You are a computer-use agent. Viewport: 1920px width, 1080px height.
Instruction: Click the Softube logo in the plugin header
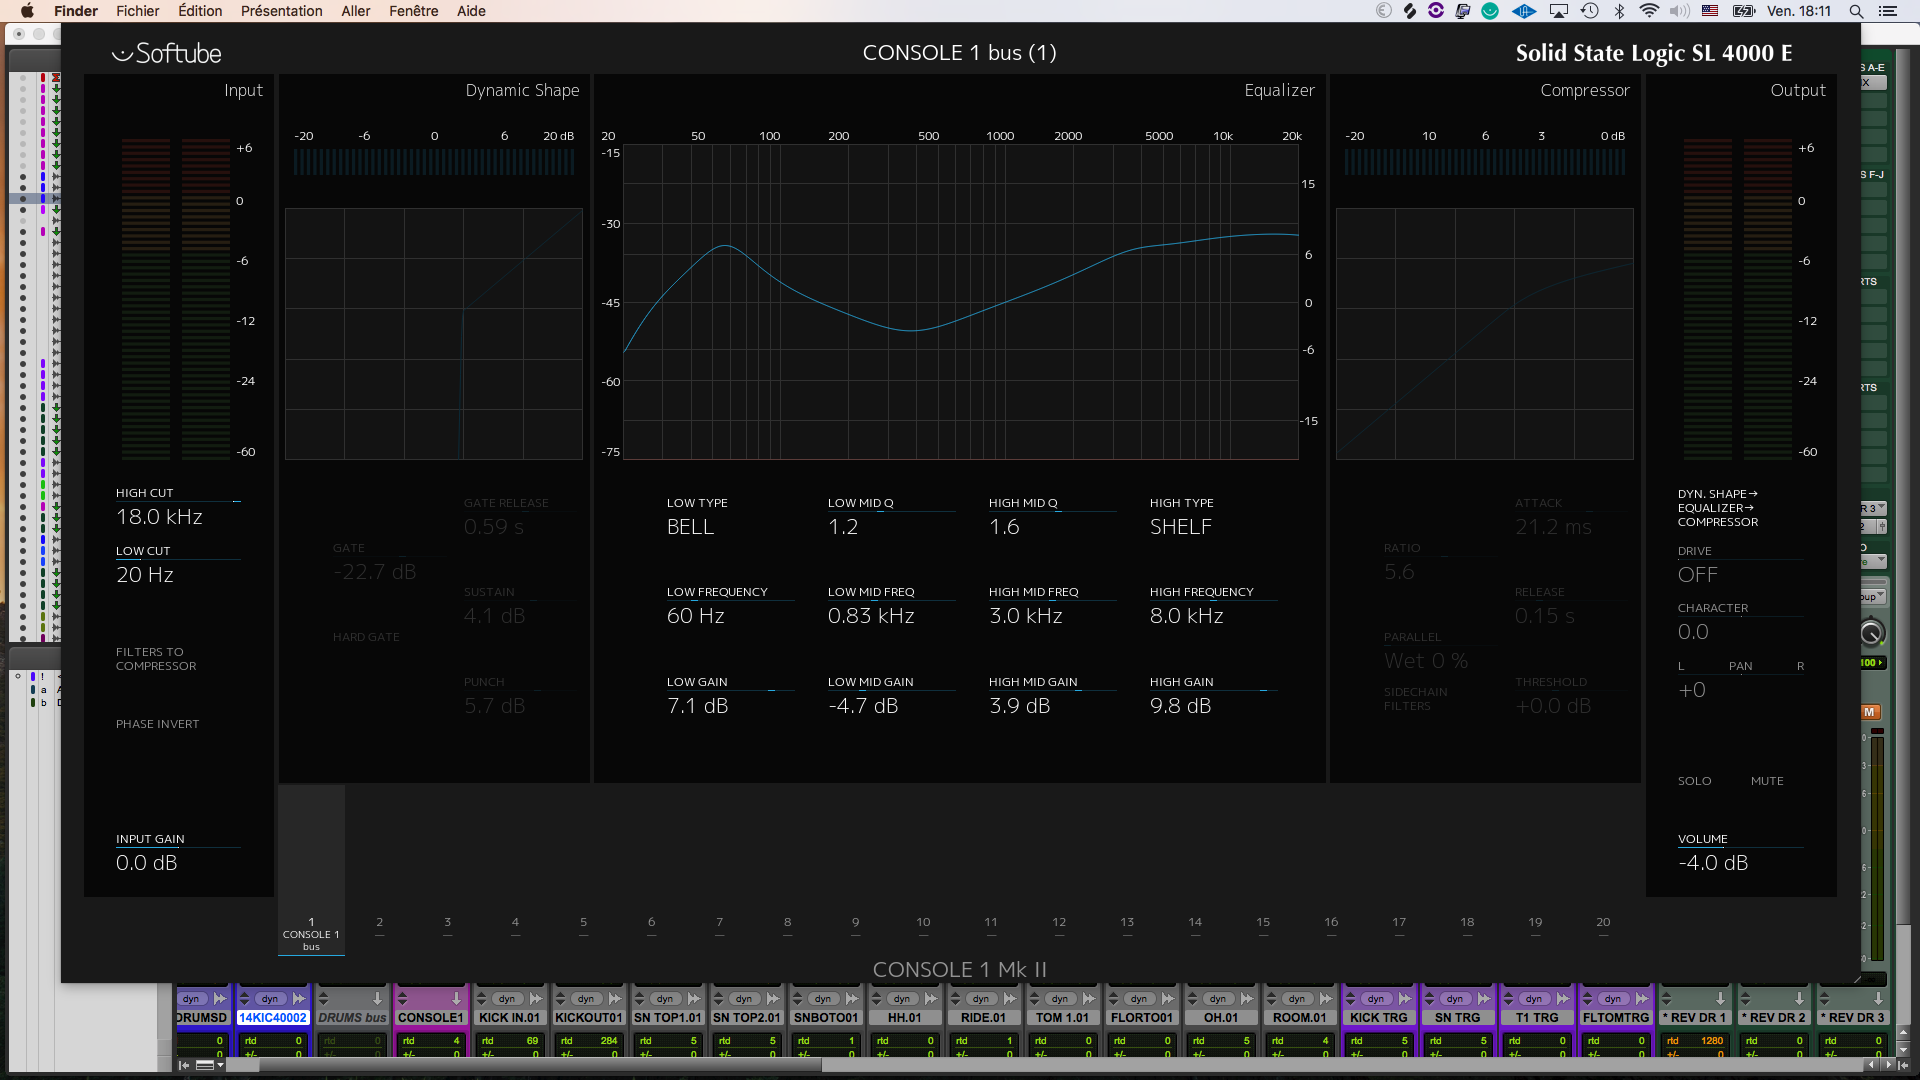coord(167,52)
